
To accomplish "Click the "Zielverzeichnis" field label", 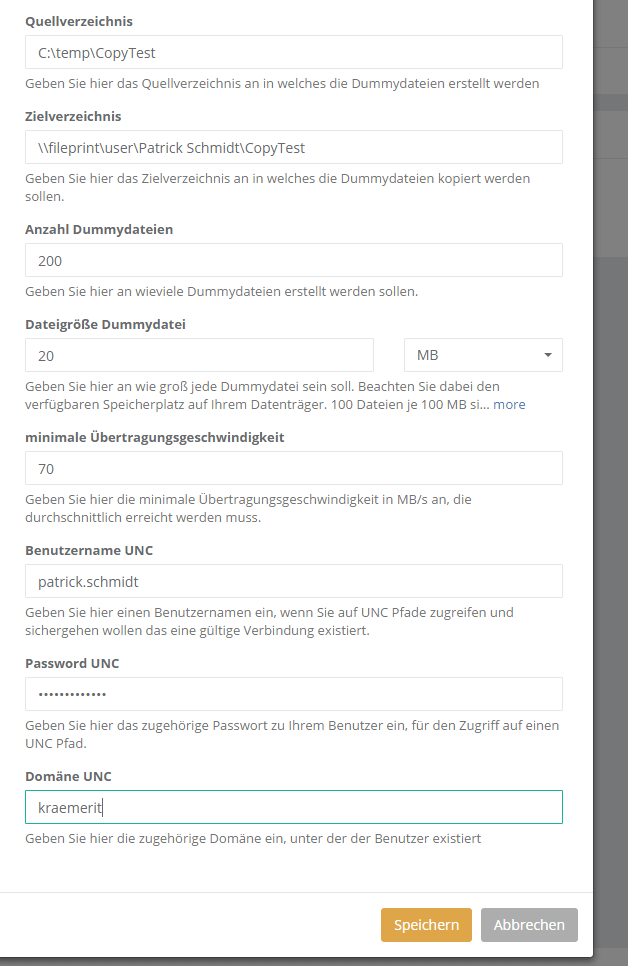I will point(73,116).
